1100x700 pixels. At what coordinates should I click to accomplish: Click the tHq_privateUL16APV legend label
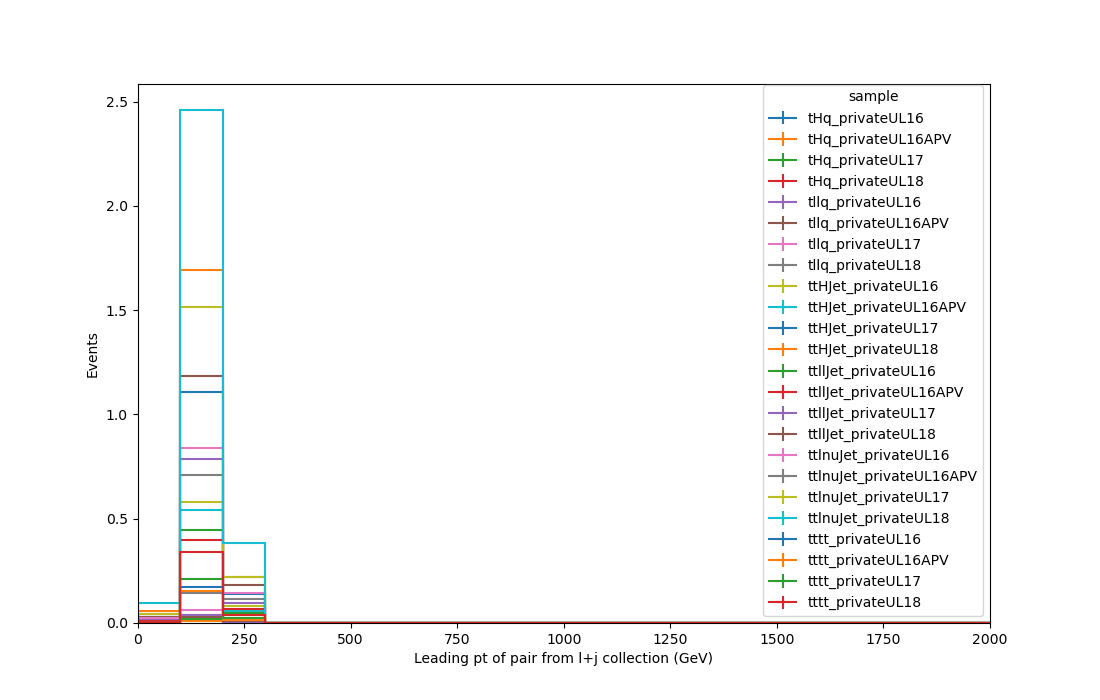(x=879, y=140)
